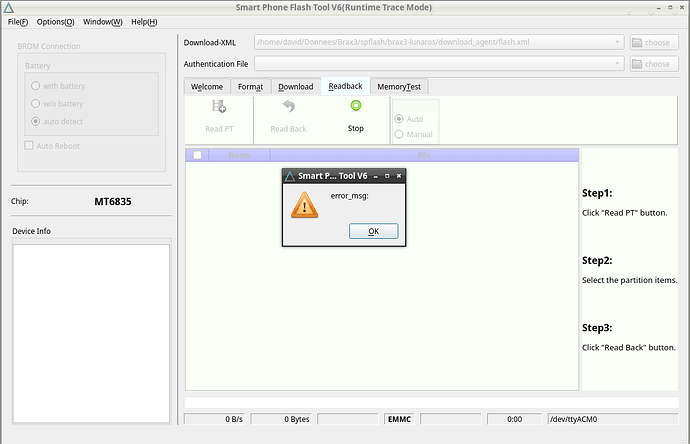This screenshot has width=690, height=444.
Task: Open the Window menu
Action: click(x=103, y=22)
